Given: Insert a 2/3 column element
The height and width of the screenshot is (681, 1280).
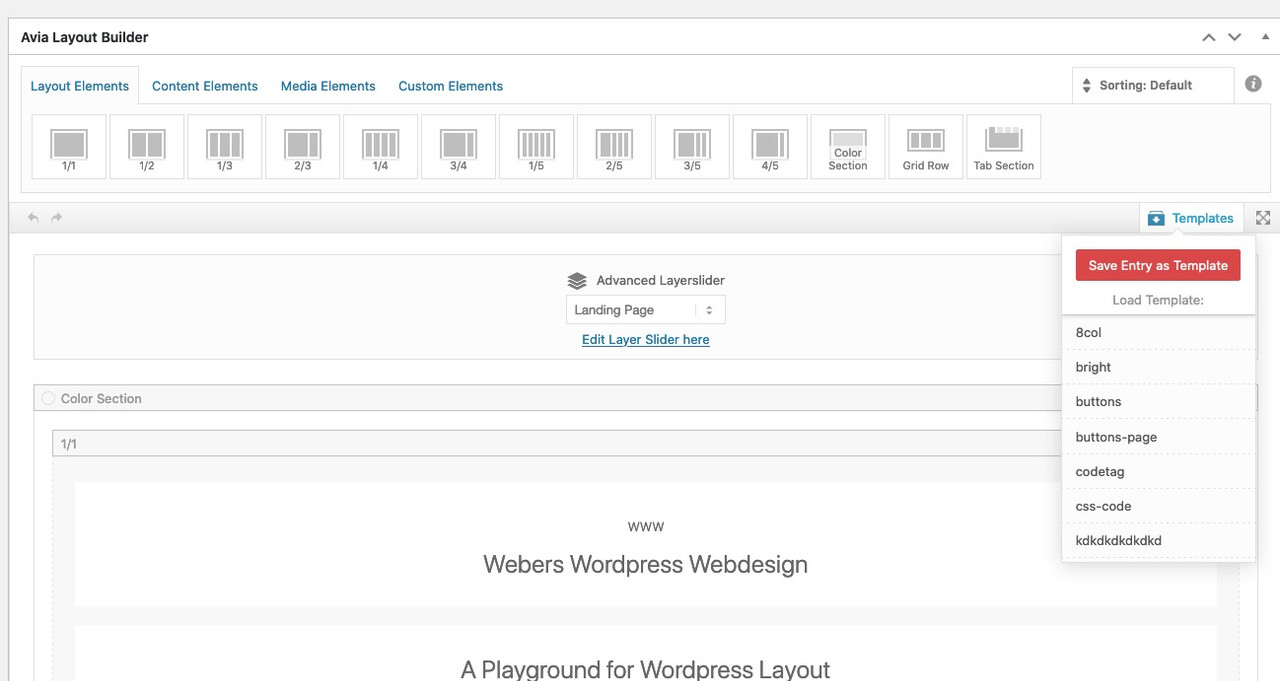Looking at the screenshot, I should [303, 147].
